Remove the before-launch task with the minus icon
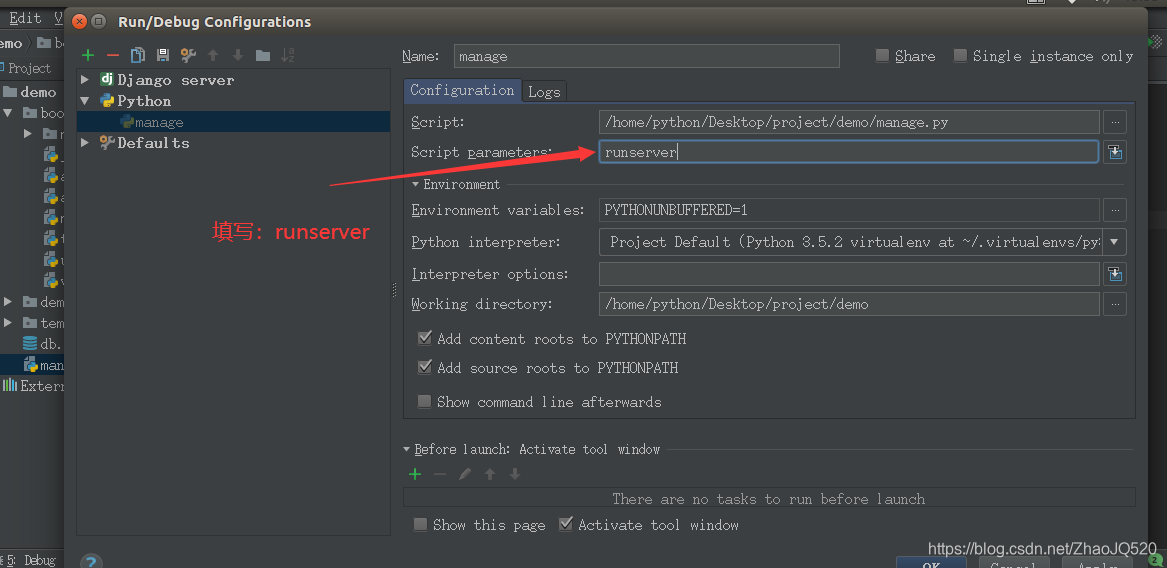Screen dimensions: 1167x568 tap(440, 474)
